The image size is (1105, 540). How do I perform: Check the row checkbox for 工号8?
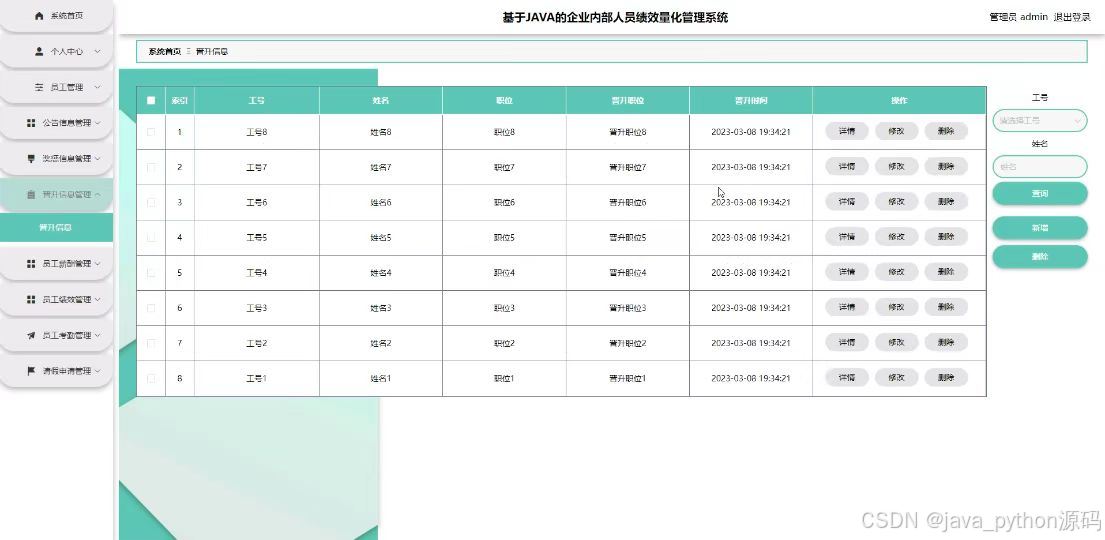pyautogui.click(x=151, y=132)
